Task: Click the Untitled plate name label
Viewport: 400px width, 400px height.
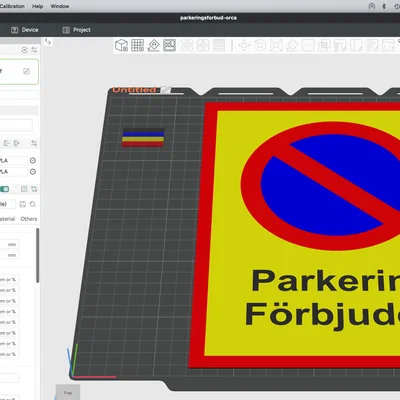Action: [x=134, y=89]
